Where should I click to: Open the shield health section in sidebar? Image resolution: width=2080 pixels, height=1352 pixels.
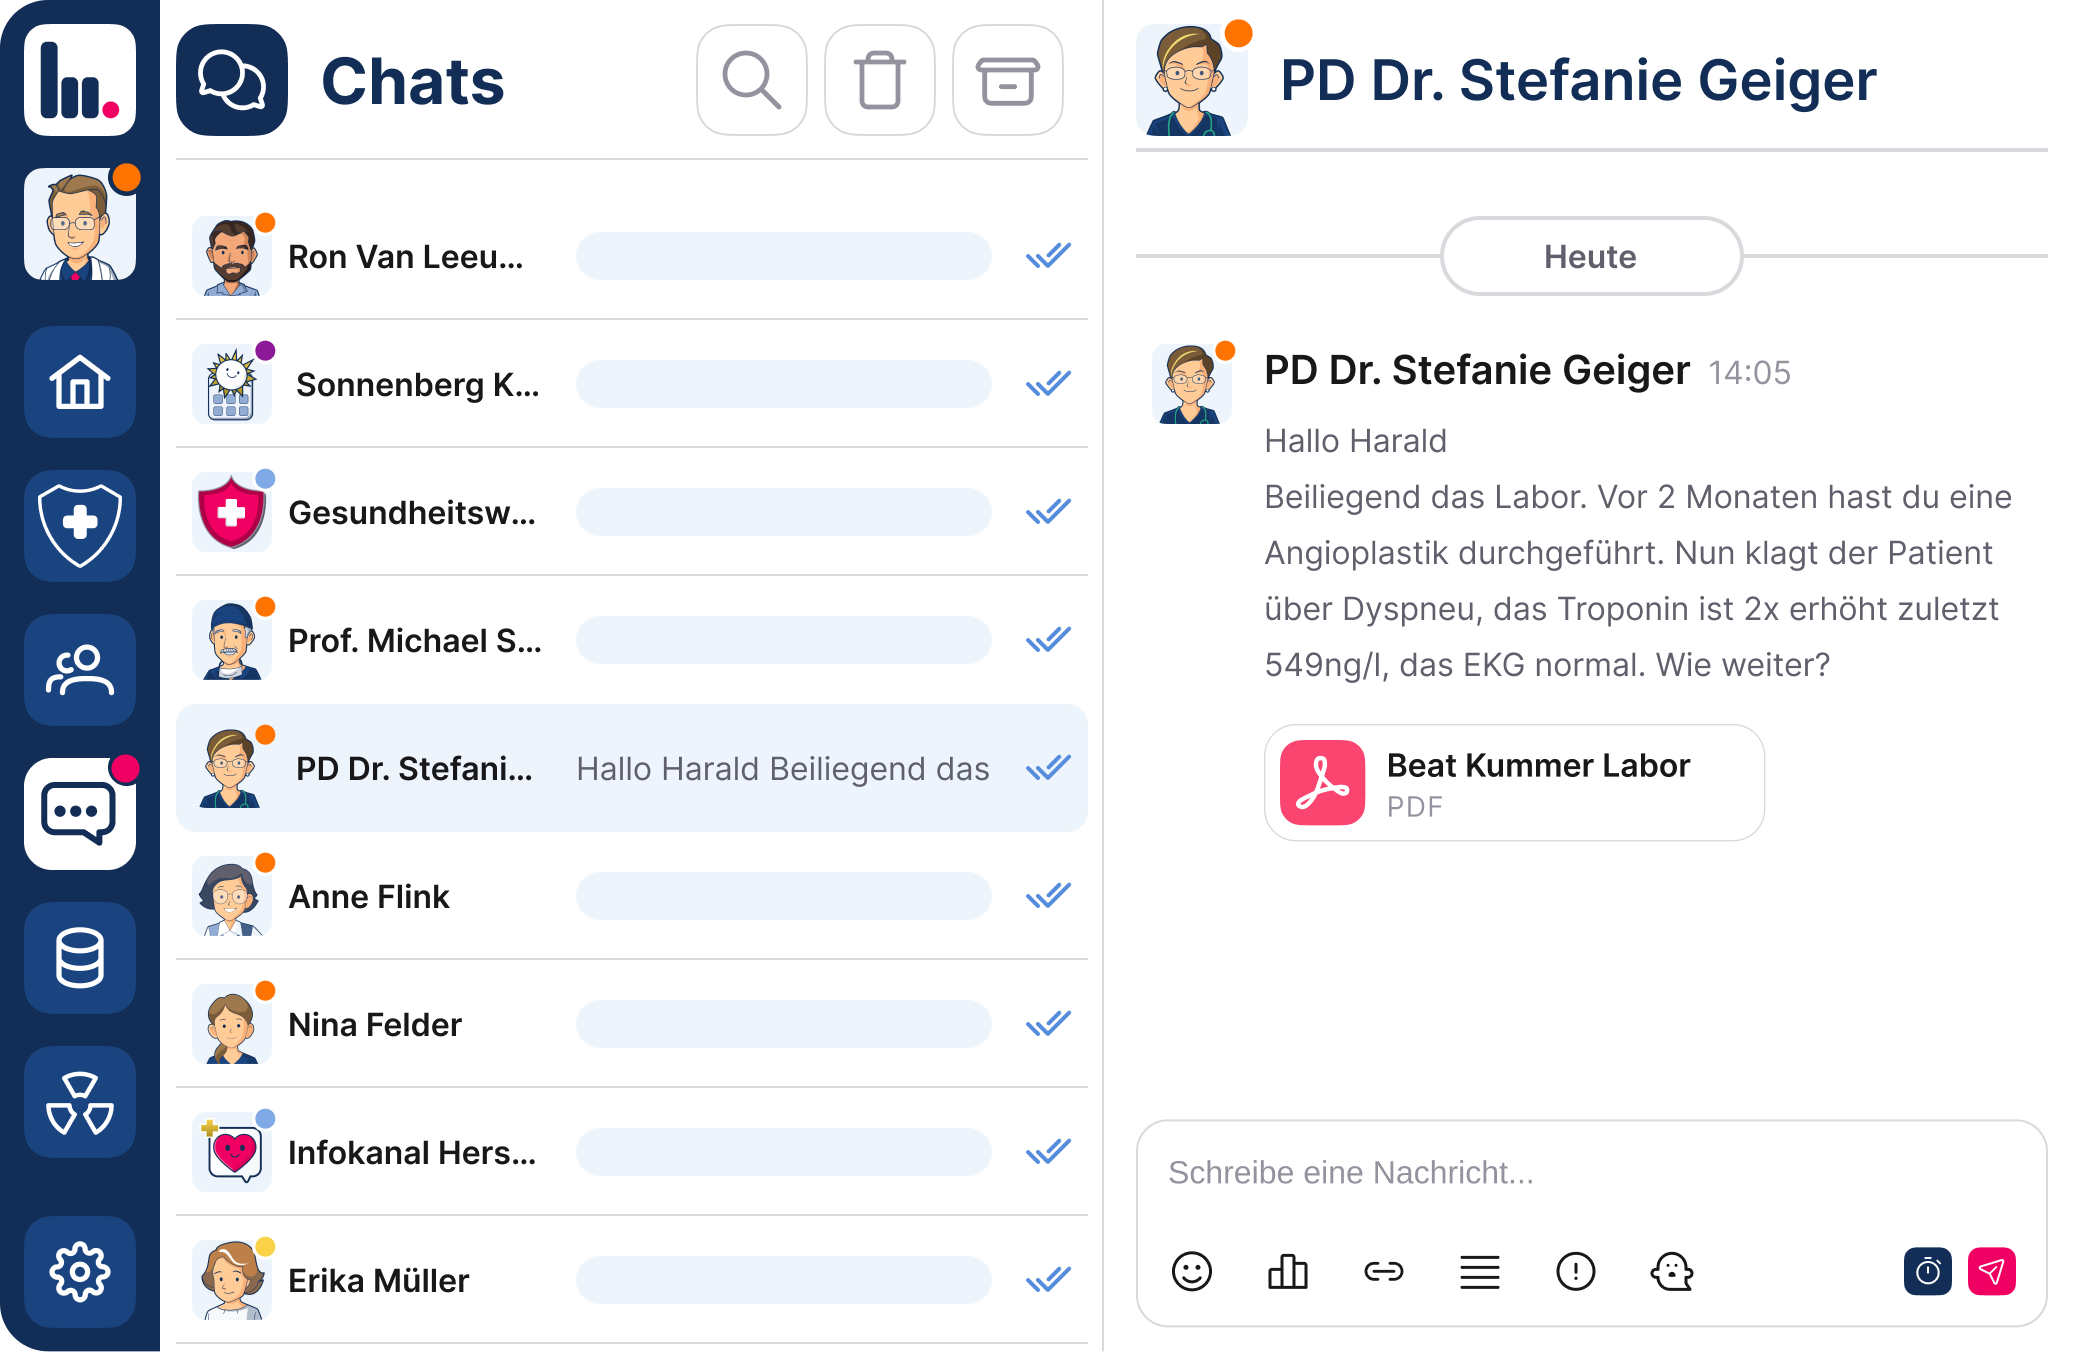tap(80, 526)
